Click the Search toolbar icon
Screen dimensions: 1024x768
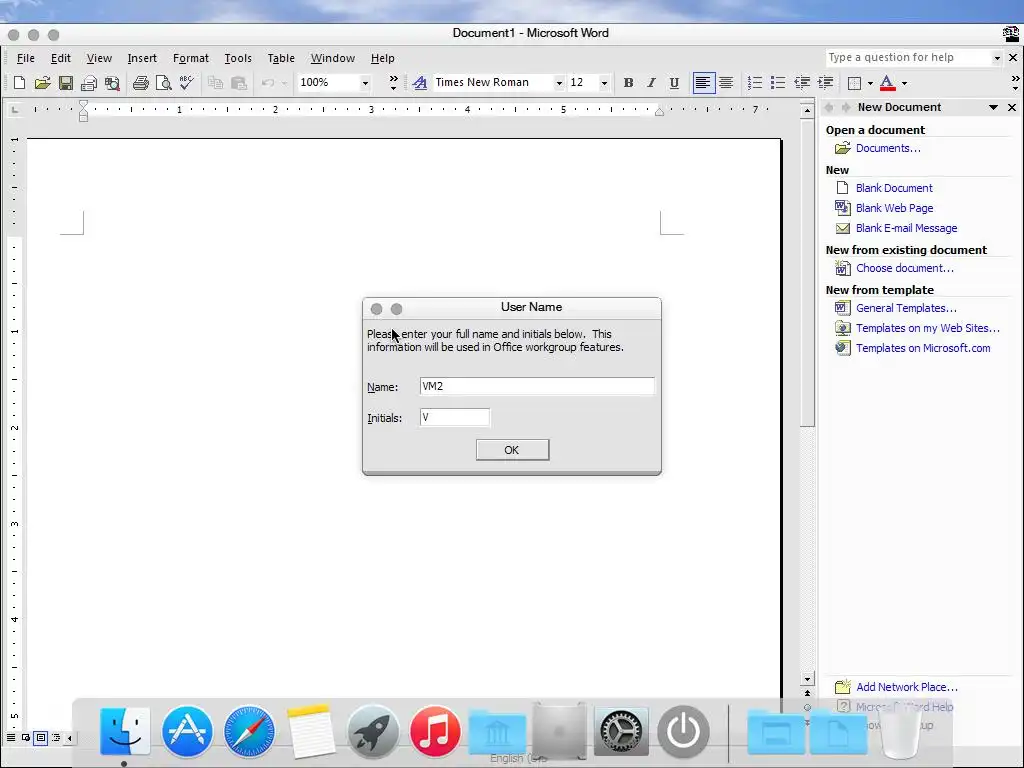112,83
